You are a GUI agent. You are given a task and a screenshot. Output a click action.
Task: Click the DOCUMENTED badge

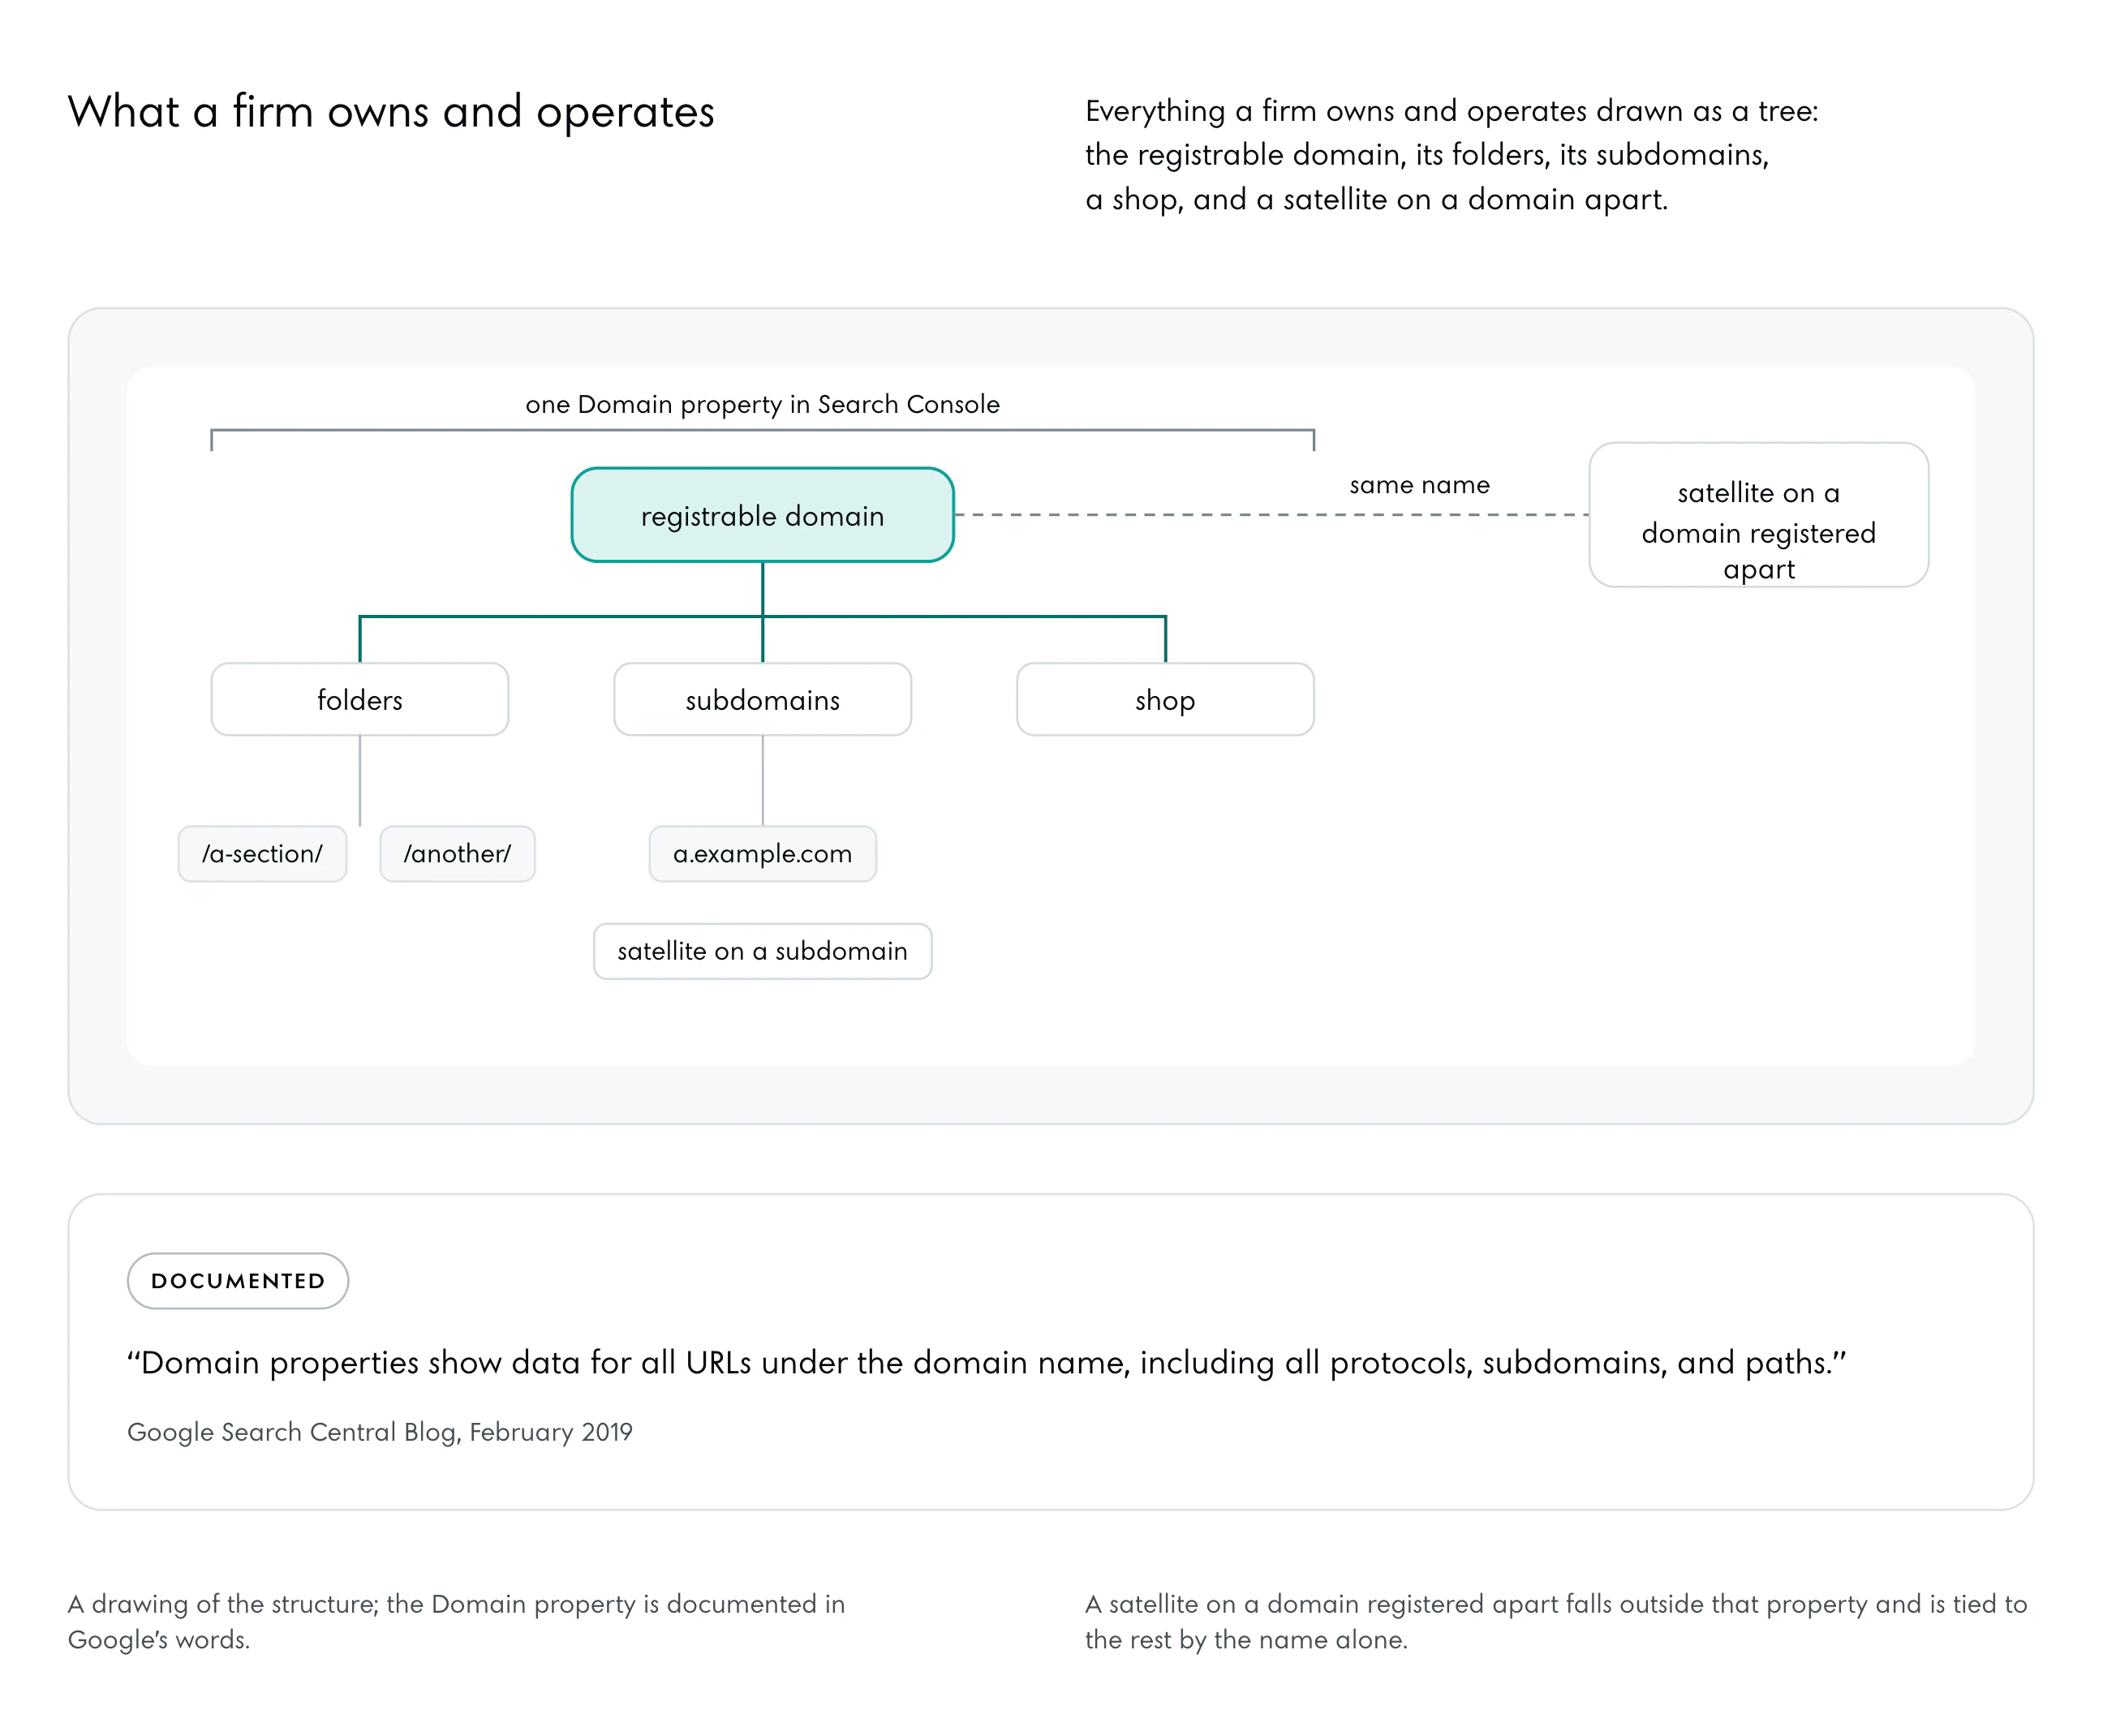[x=238, y=1280]
